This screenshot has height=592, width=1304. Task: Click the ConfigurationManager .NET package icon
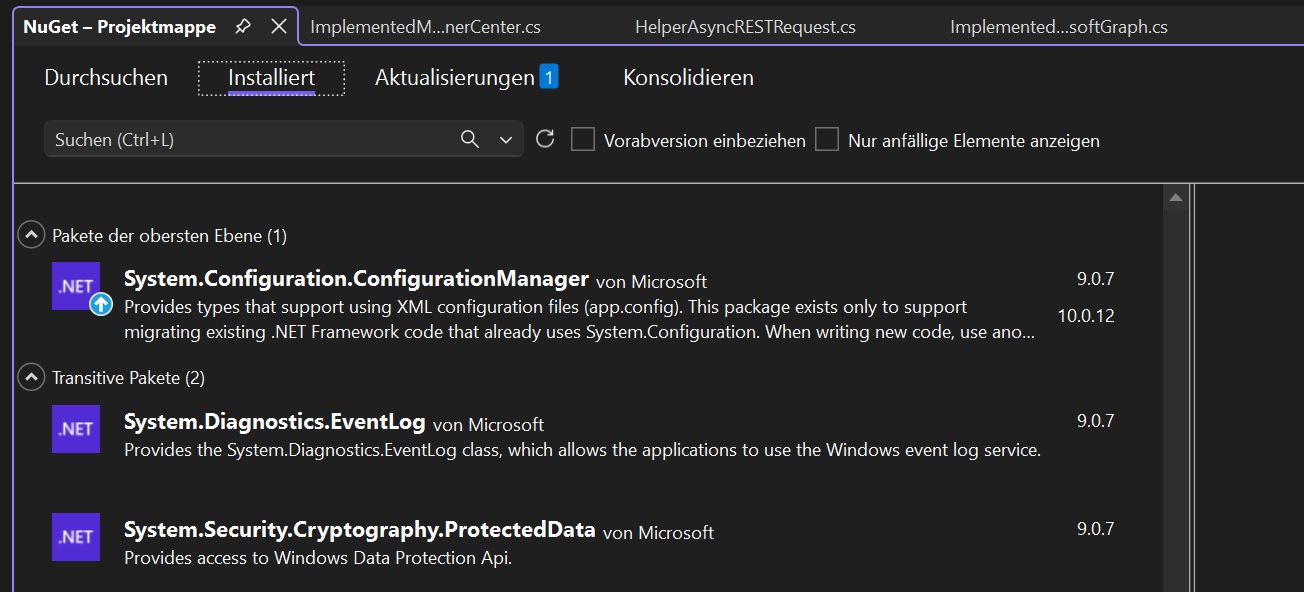point(76,286)
